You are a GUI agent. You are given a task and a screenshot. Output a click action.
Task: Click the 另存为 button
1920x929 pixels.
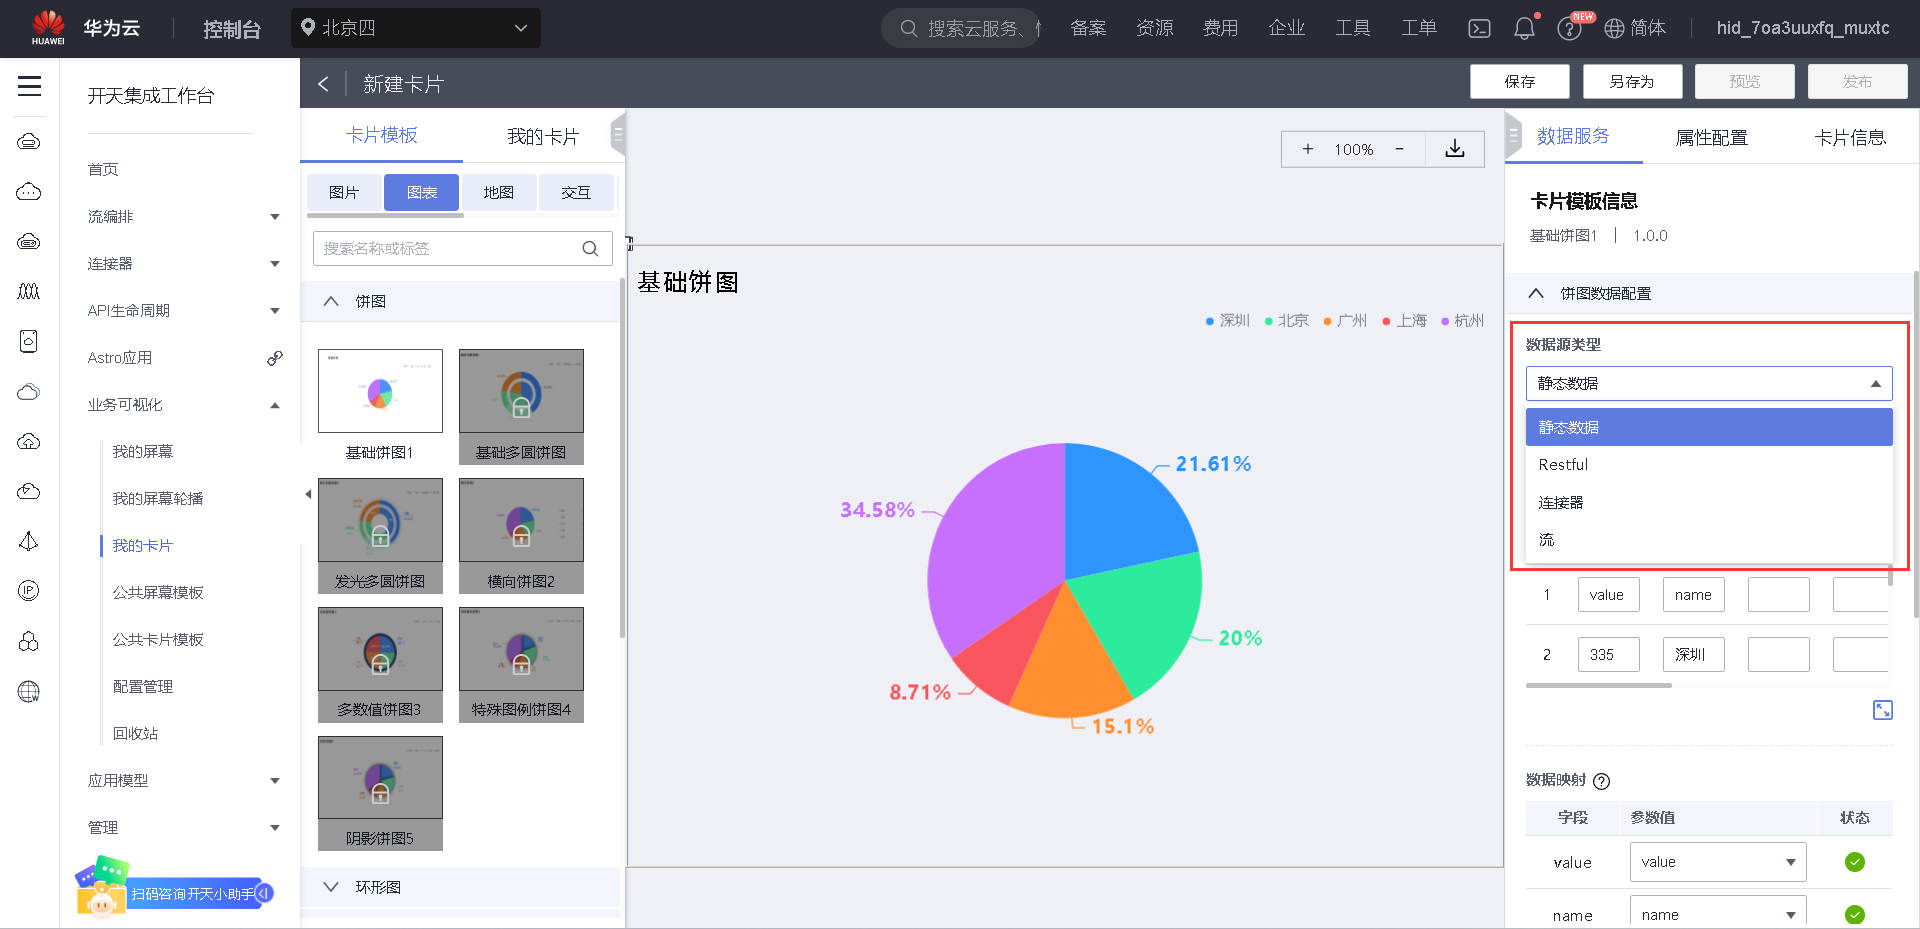pos(1632,82)
